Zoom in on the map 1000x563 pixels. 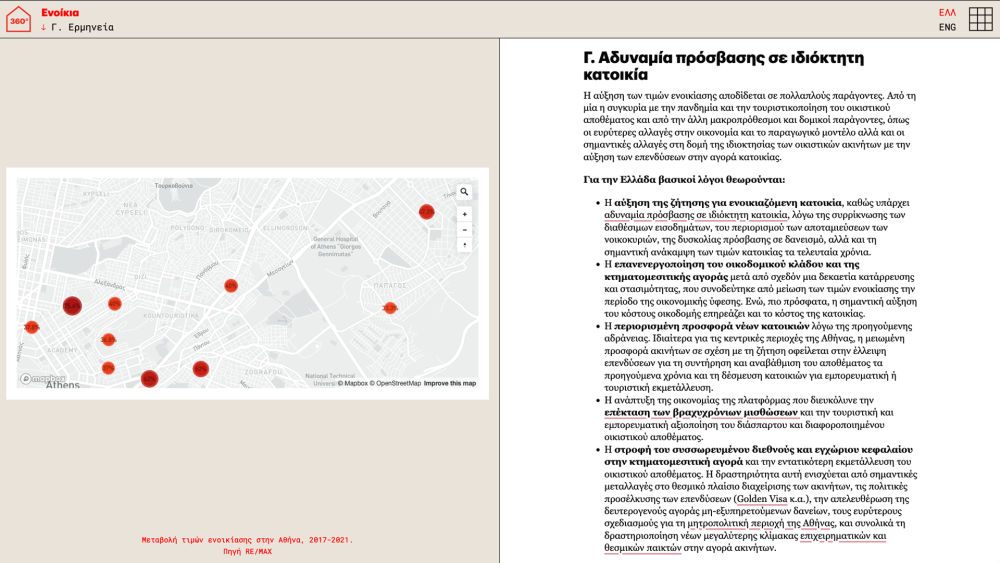pos(464,214)
